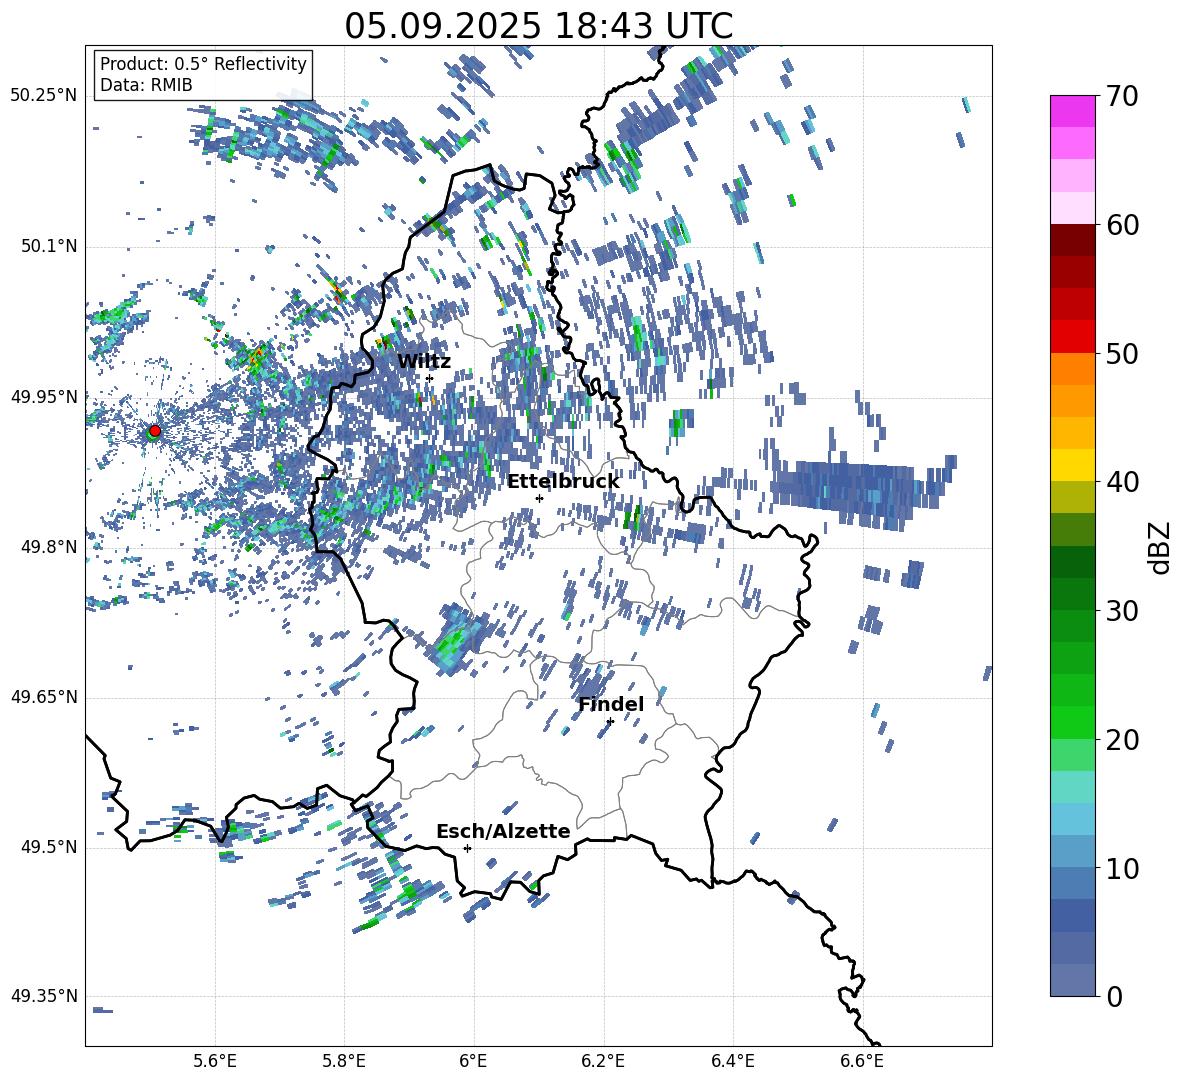Click the colorbar value 40
The height and width of the screenshot is (1081, 1184).
tap(1122, 482)
